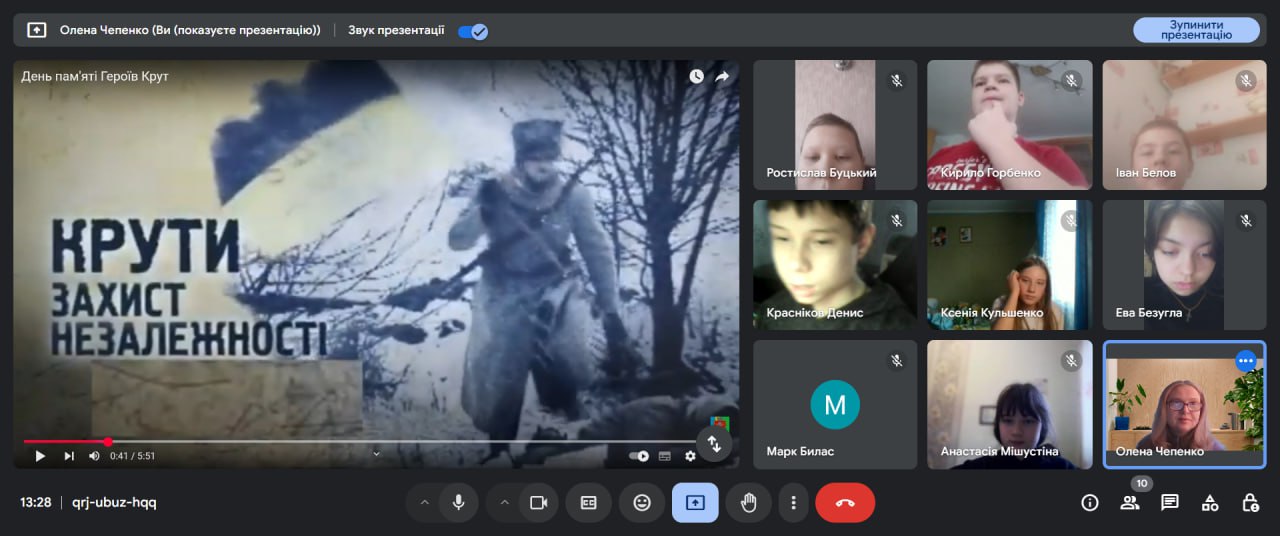
Task: Open host controls lock icon
Action: 1250,503
